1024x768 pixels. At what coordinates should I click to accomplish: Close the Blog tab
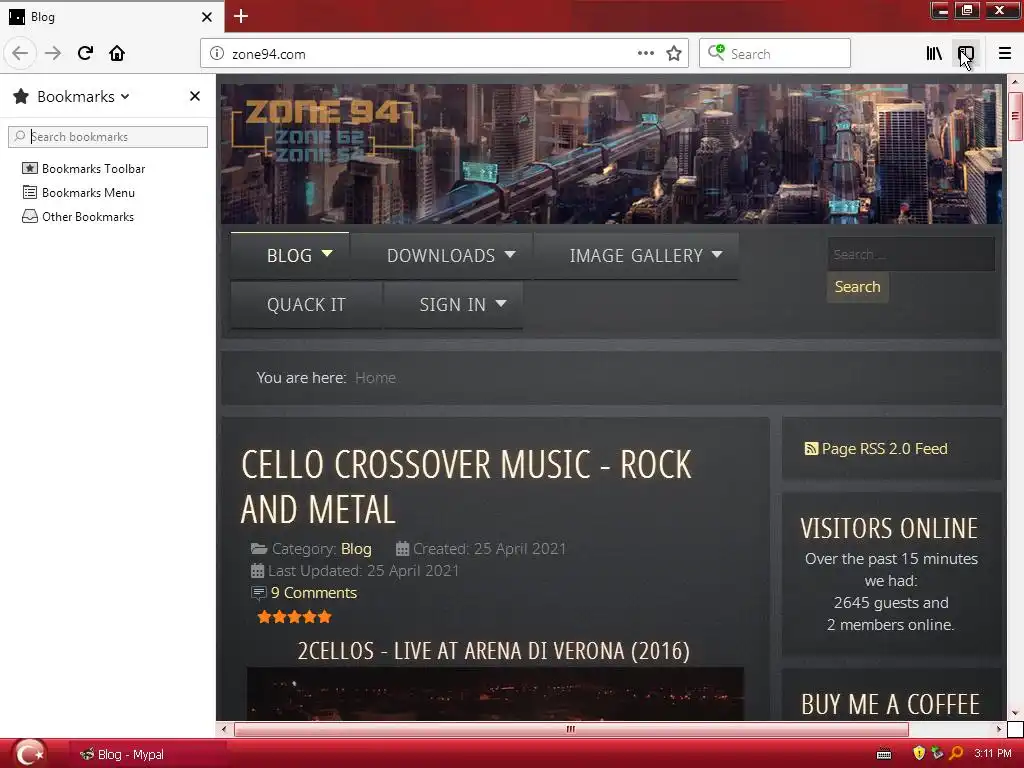[207, 17]
